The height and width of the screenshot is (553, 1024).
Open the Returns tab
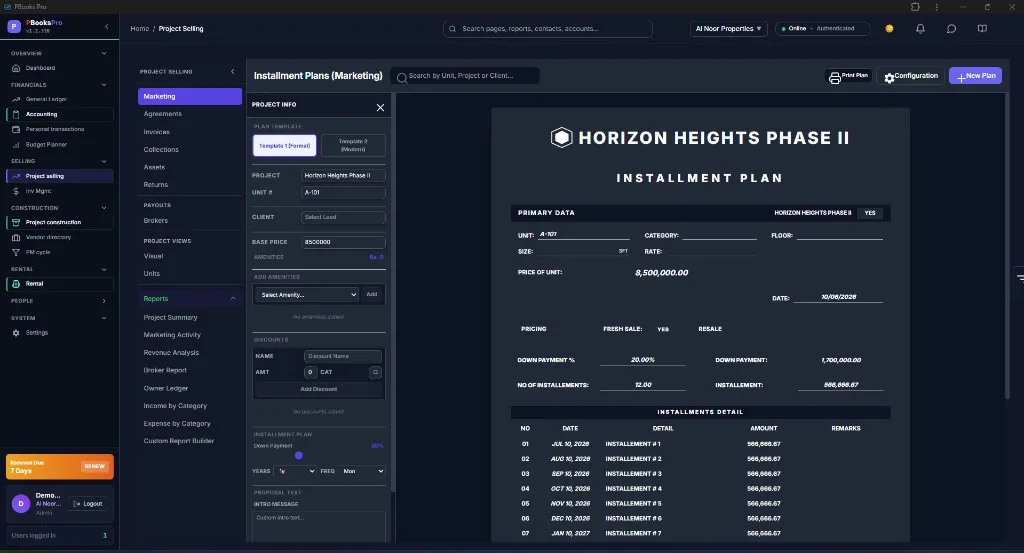(189, 185)
